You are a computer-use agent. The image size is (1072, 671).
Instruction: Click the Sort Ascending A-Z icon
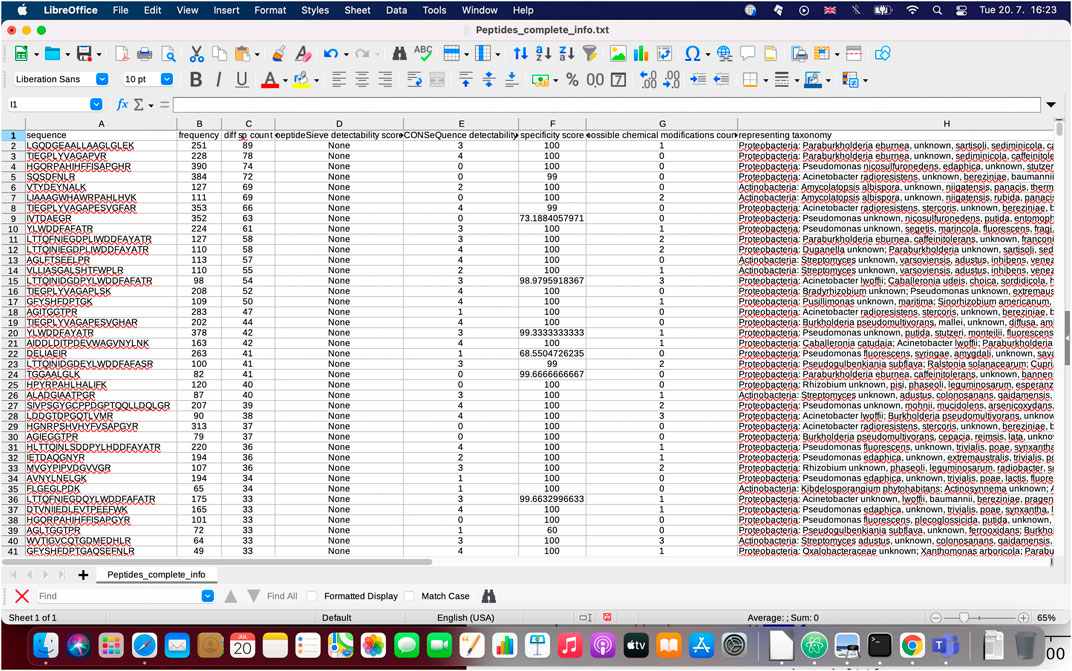(x=544, y=54)
